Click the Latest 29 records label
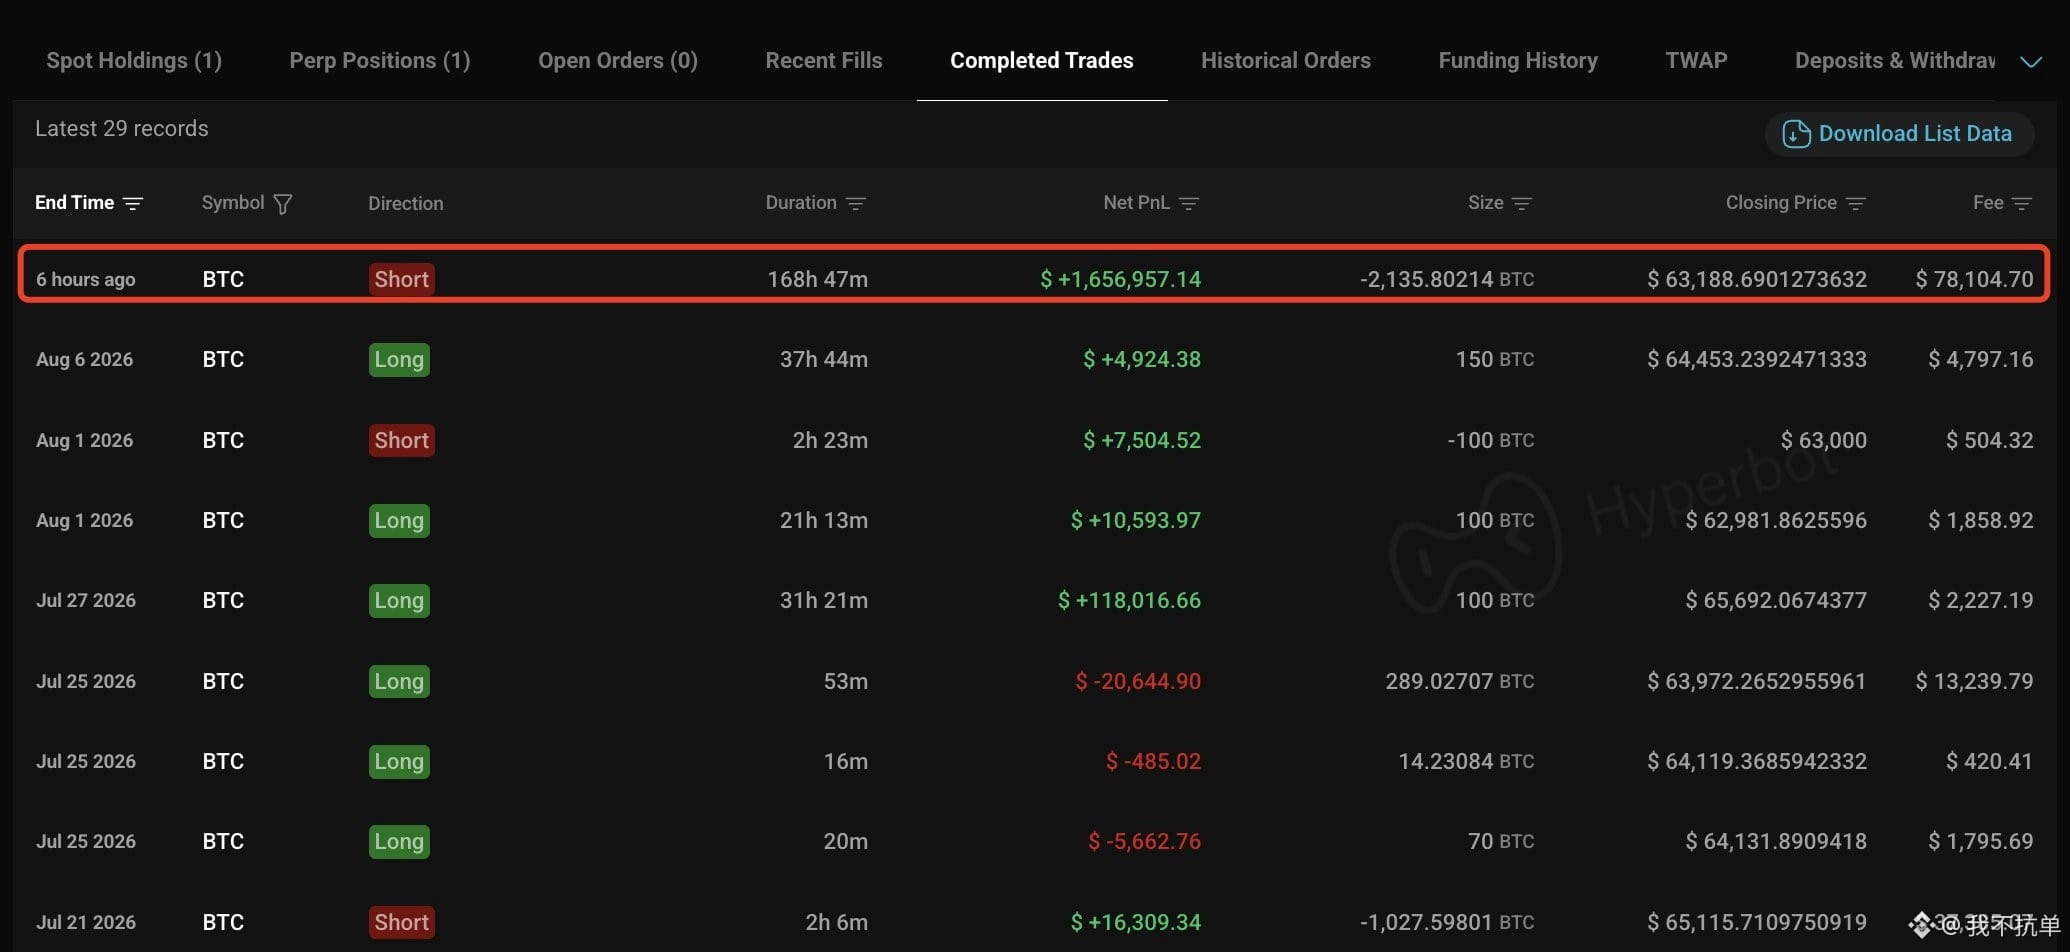2070x952 pixels. click(x=122, y=128)
